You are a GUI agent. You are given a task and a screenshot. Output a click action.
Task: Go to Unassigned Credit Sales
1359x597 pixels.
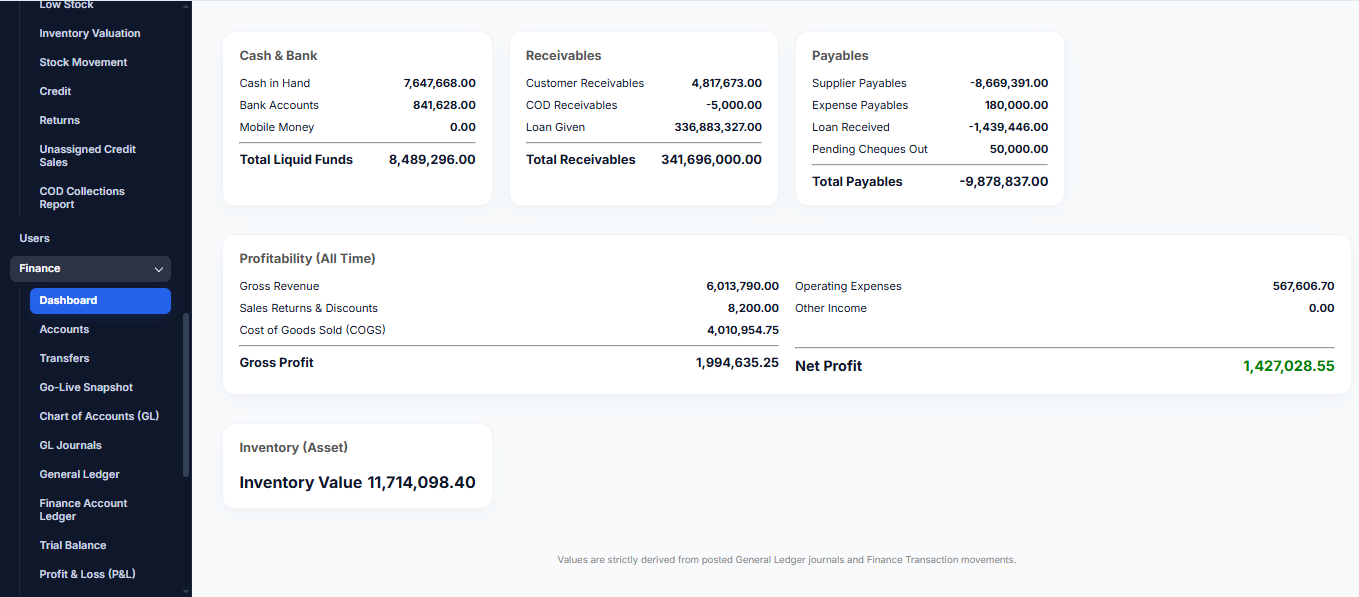tap(87, 155)
